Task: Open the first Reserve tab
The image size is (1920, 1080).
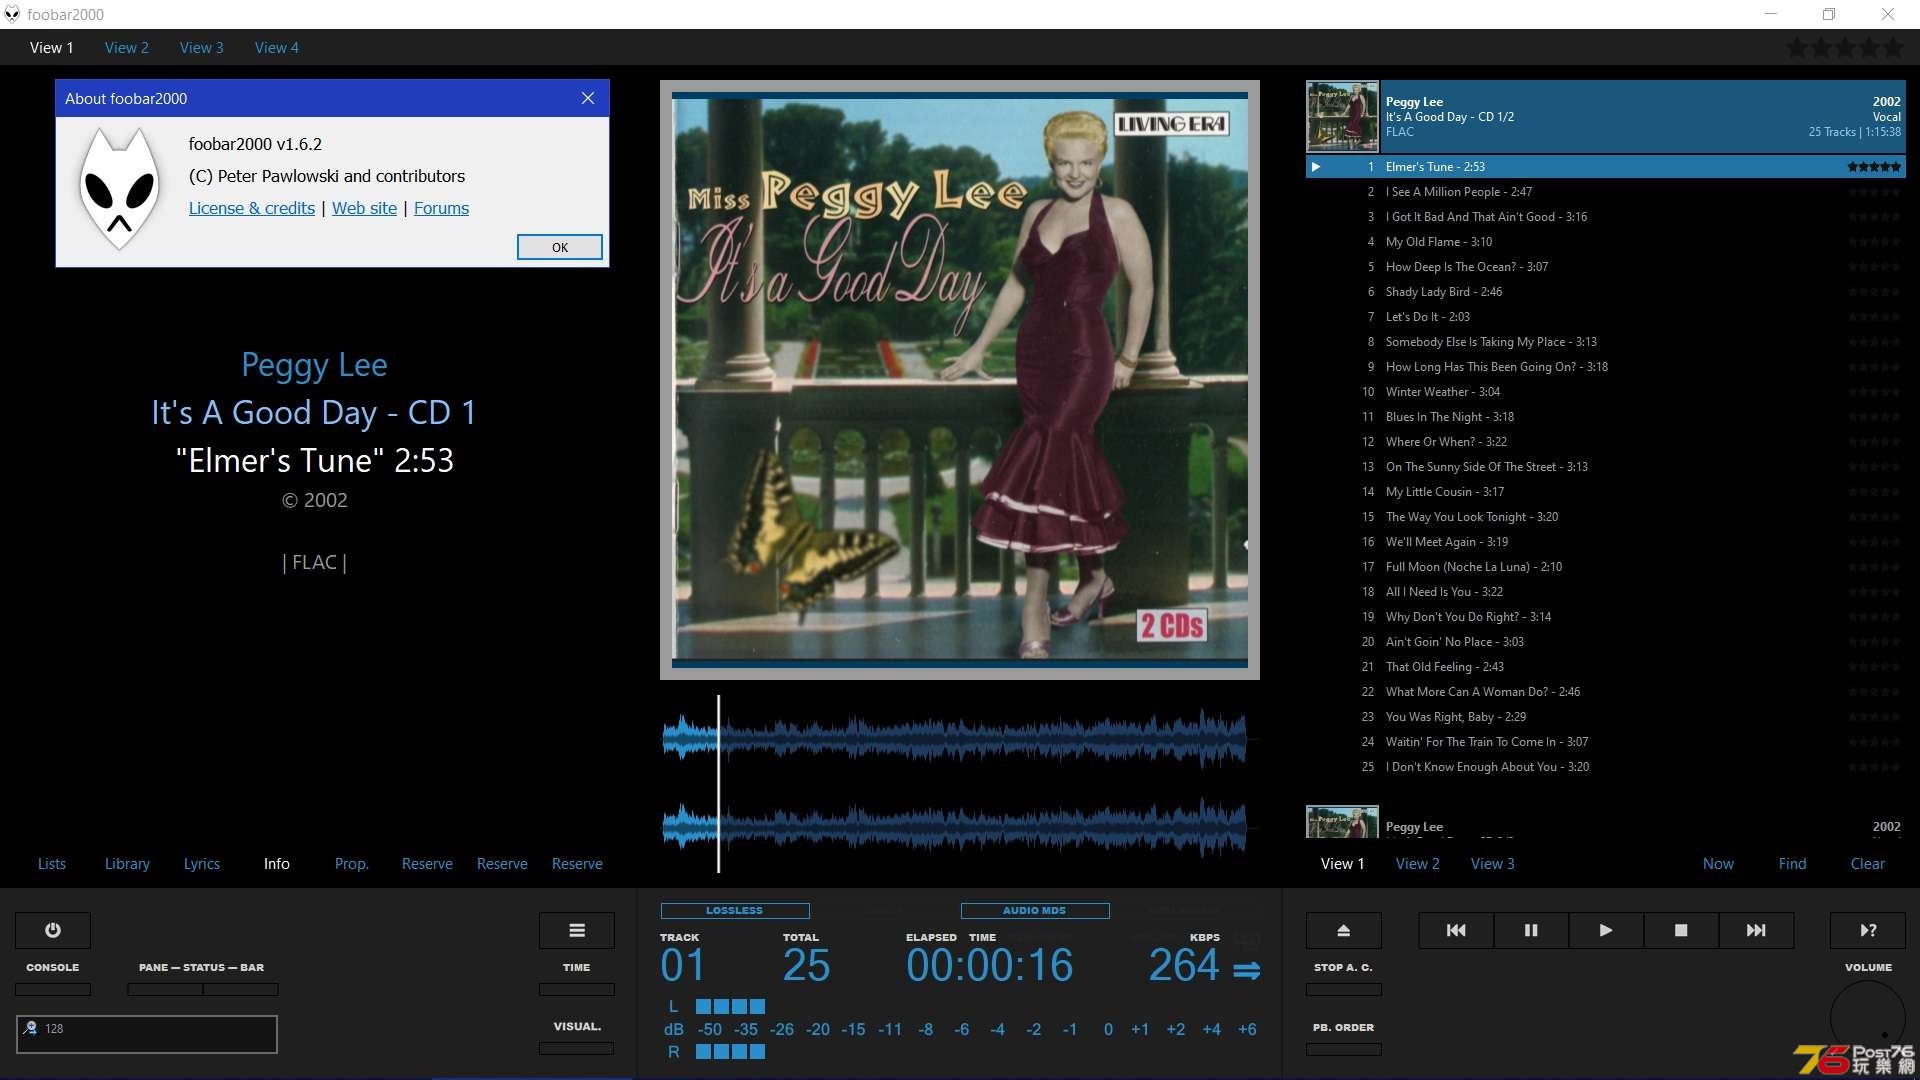Action: tap(427, 864)
